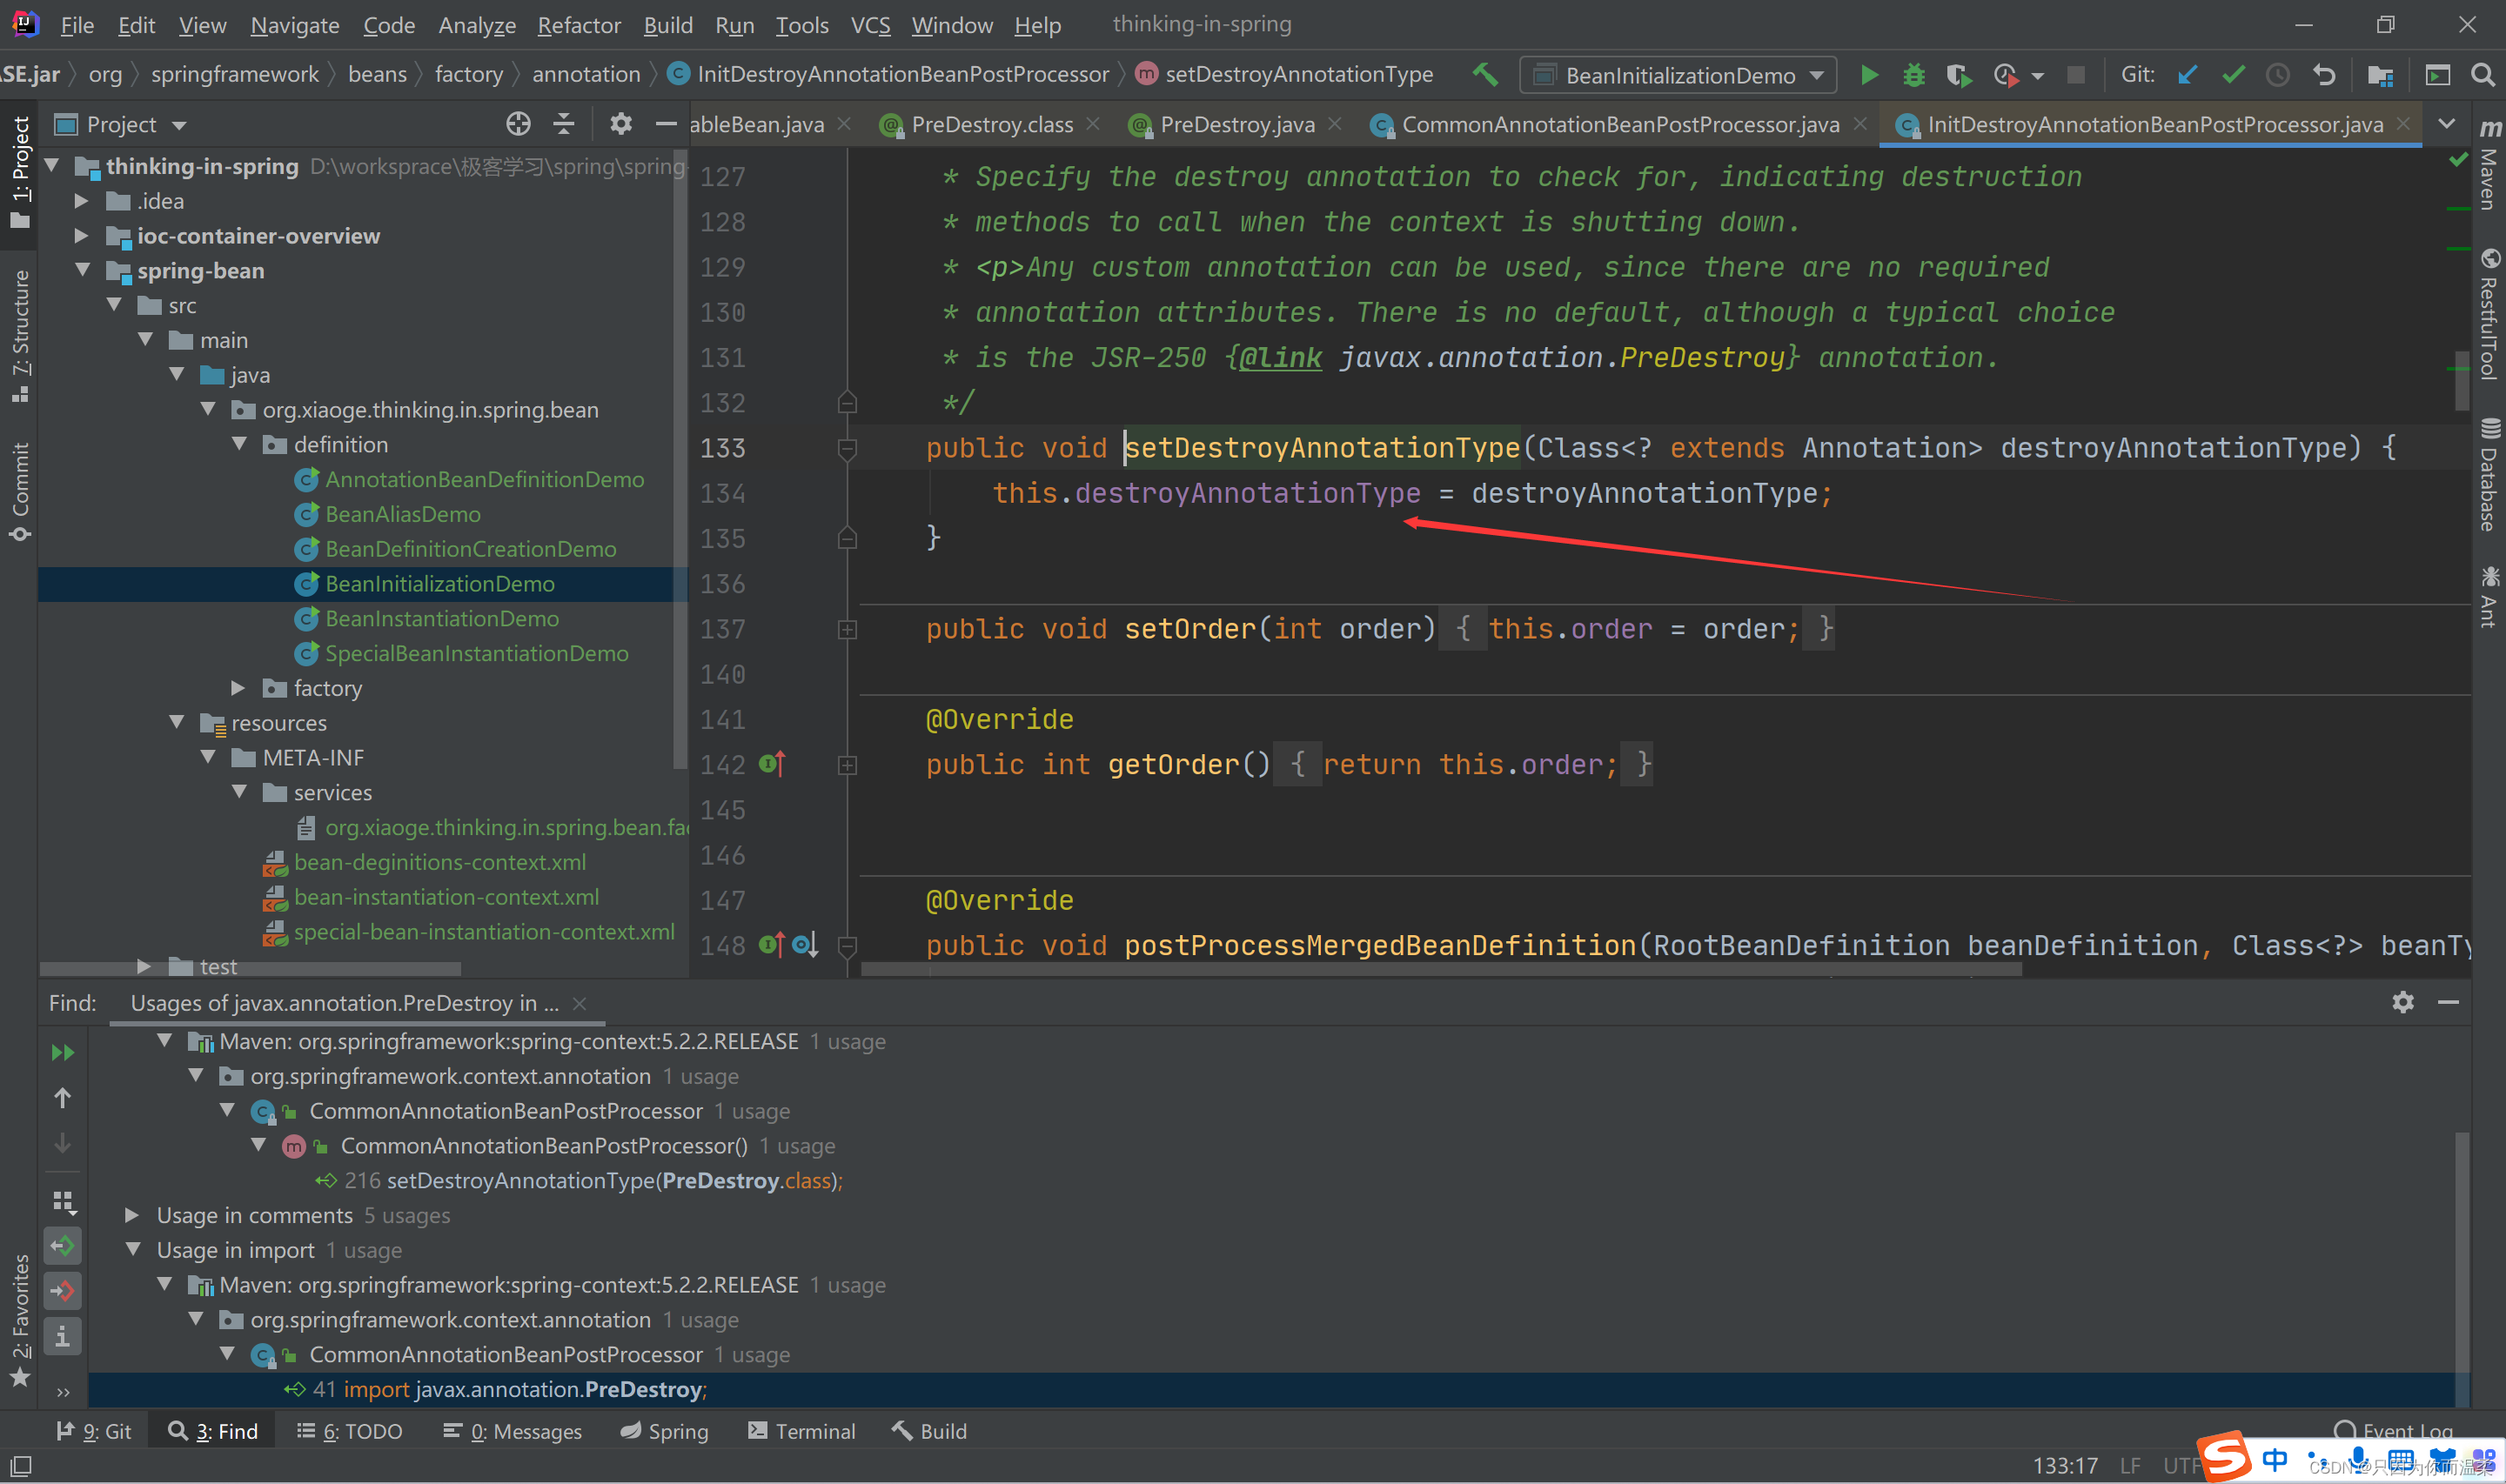The width and height of the screenshot is (2506, 1484).
Task: Open the VCS menu
Action: [870, 25]
